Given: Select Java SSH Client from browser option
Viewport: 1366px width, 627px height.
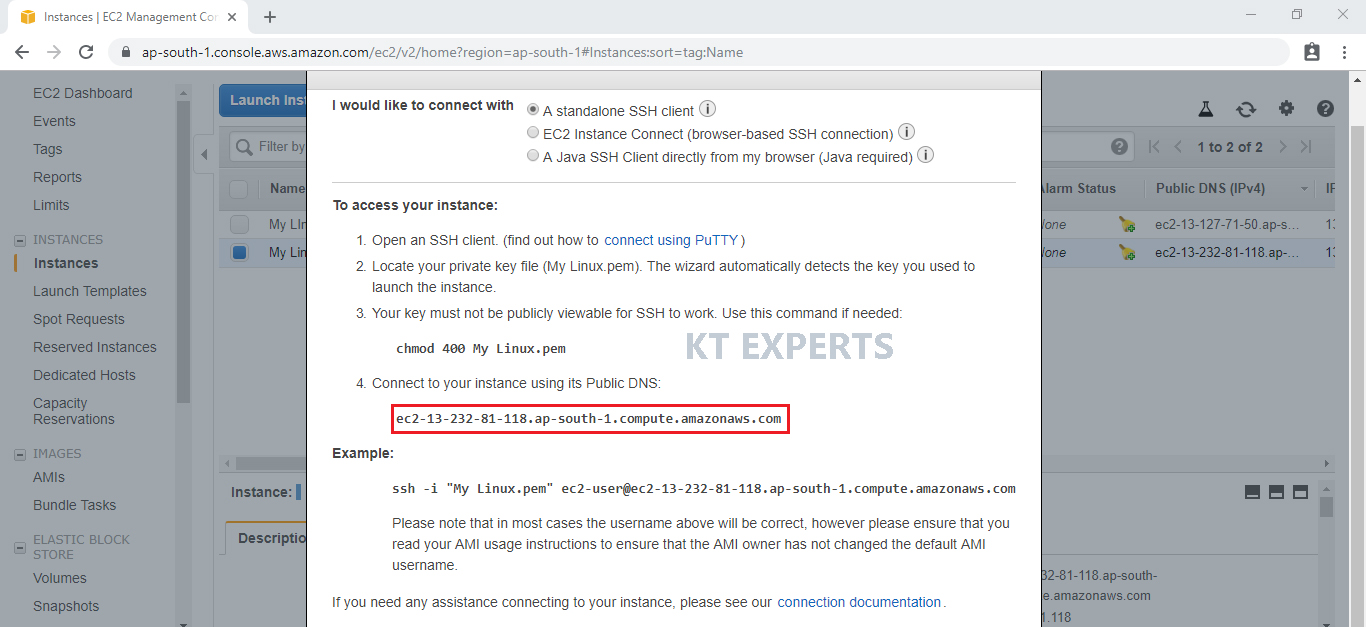Looking at the screenshot, I should [x=533, y=156].
